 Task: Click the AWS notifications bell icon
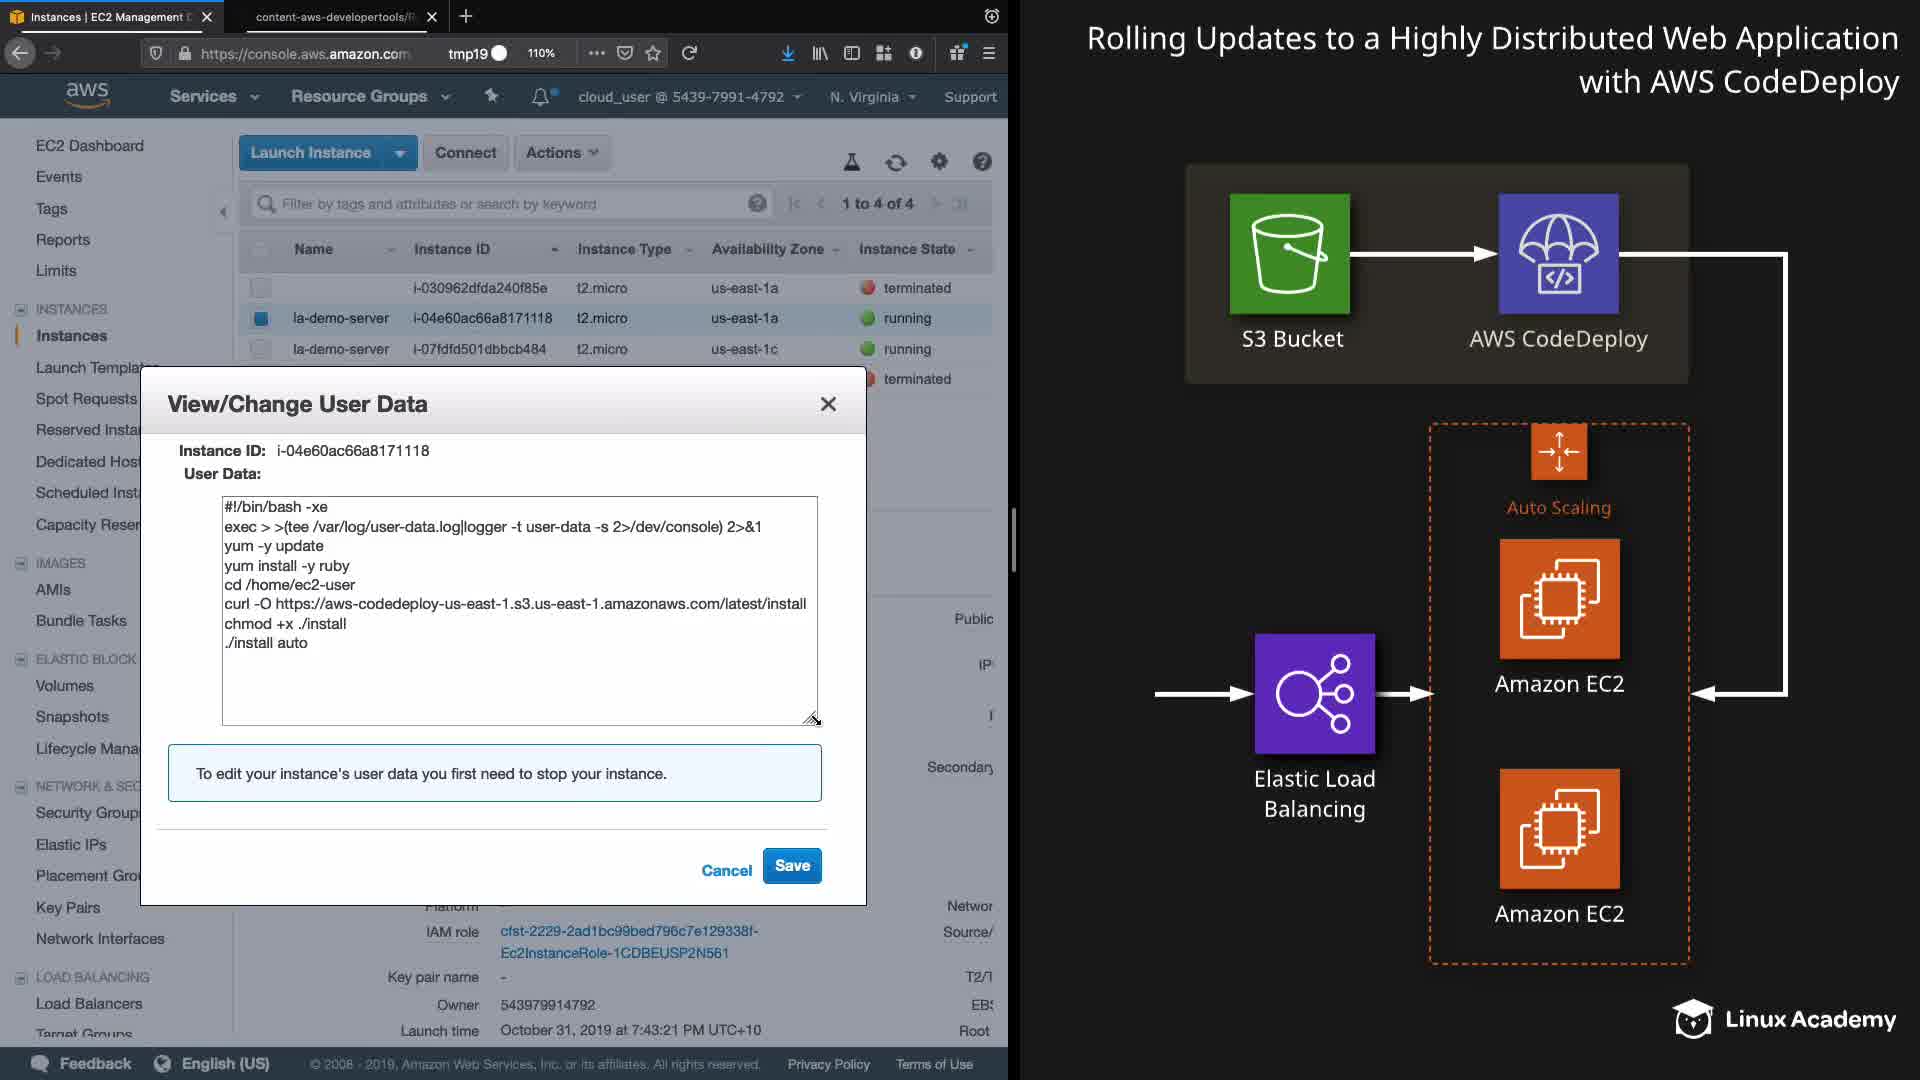(540, 97)
